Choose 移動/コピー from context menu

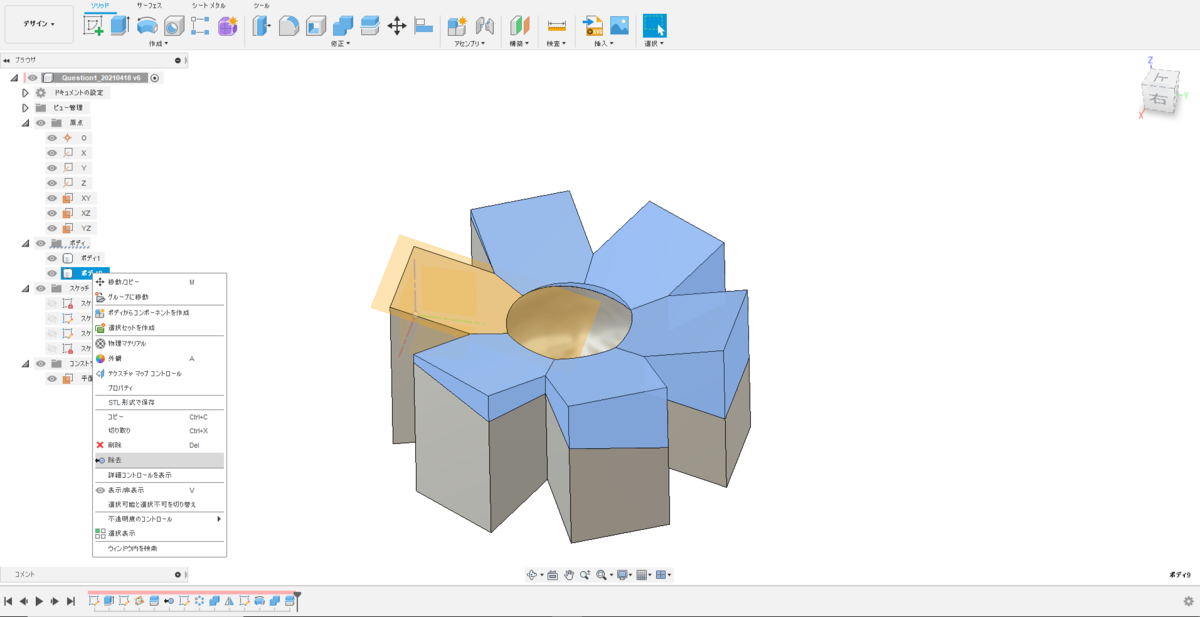point(159,282)
